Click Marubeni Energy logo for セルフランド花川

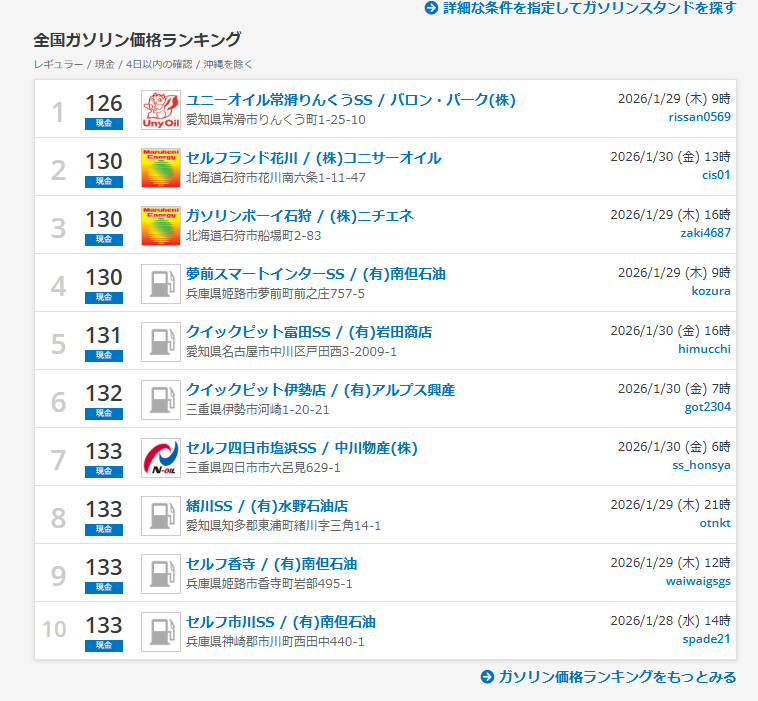point(161,168)
